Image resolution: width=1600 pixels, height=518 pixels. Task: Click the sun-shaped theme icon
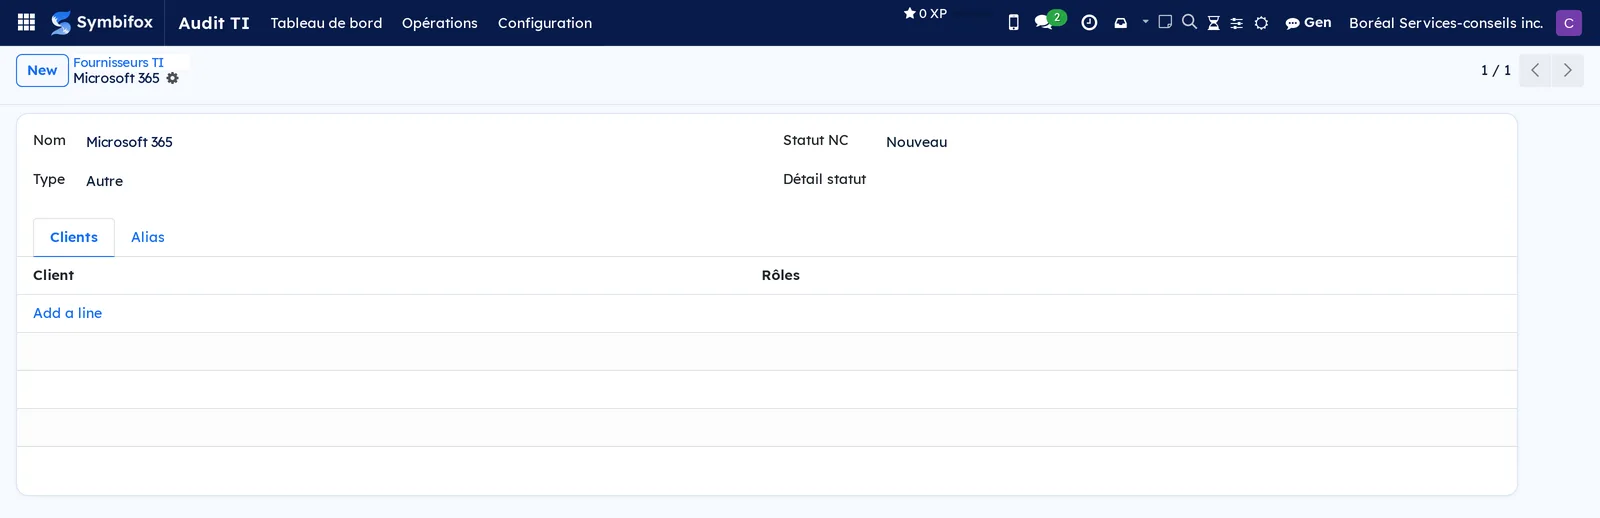1261,22
